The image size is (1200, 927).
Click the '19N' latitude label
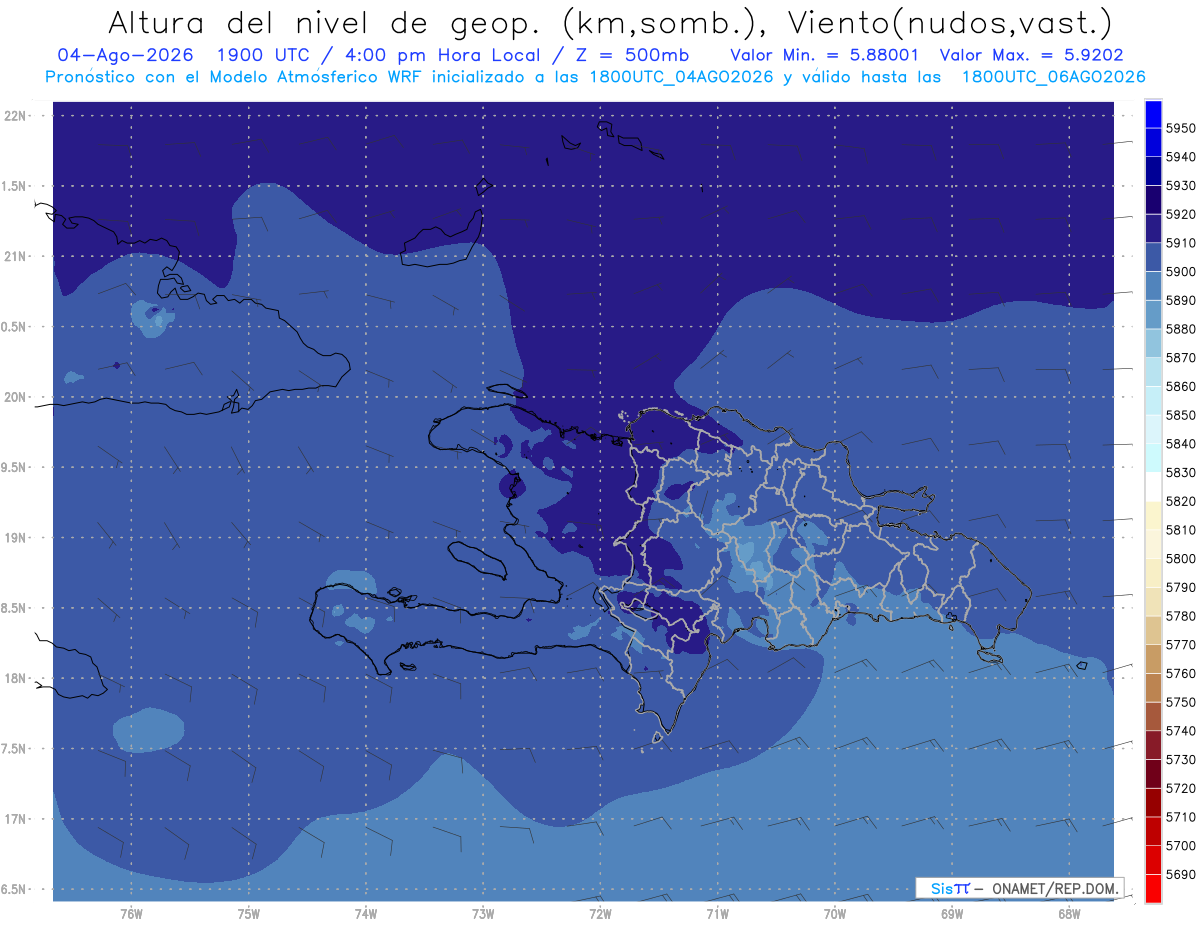[15, 538]
